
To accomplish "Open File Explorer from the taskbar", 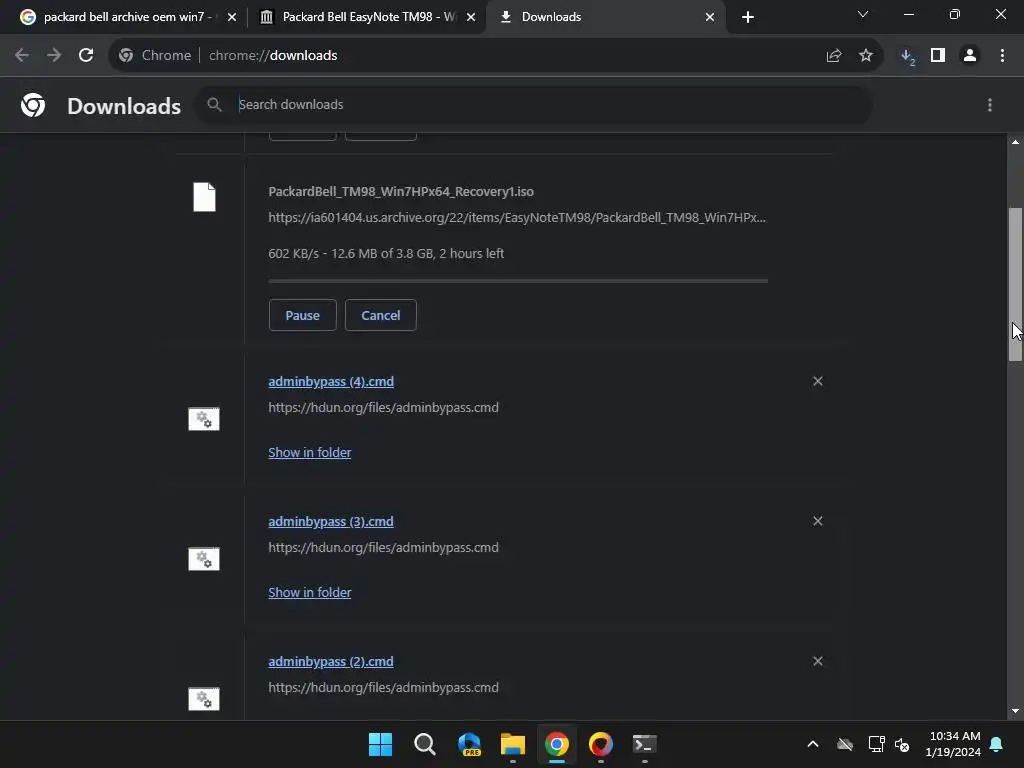I will coord(513,744).
